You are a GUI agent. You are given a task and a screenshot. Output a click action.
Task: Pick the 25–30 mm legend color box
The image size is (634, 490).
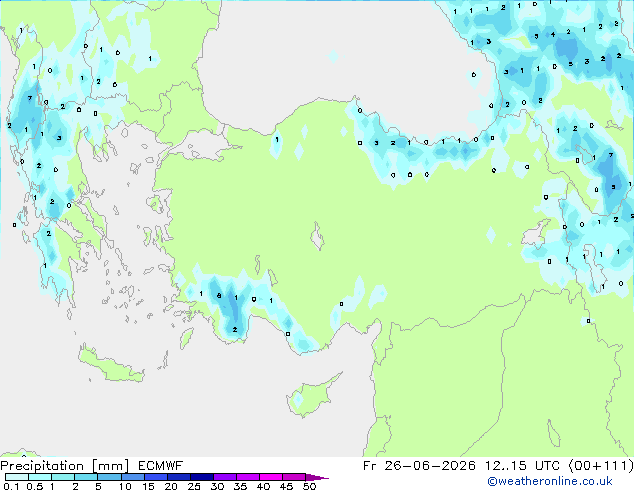click(201, 477)
